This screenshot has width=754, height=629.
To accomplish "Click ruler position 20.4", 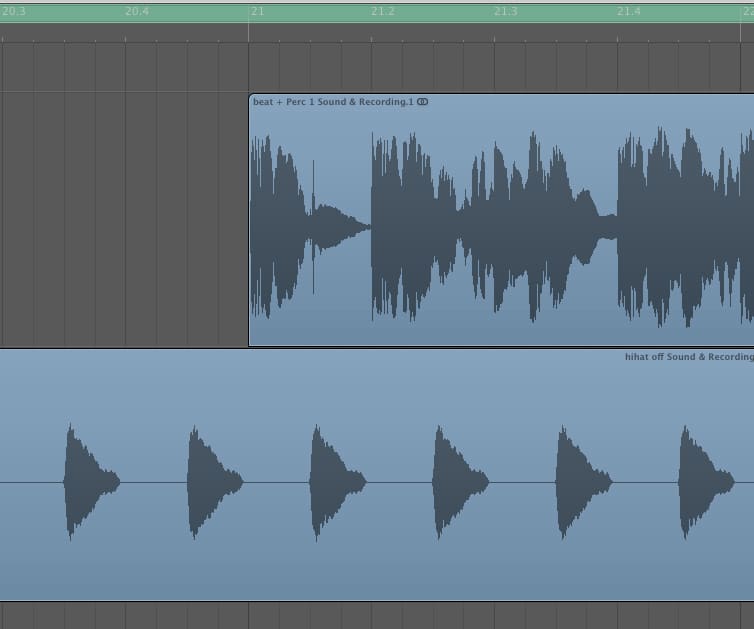I will [137, 11].
